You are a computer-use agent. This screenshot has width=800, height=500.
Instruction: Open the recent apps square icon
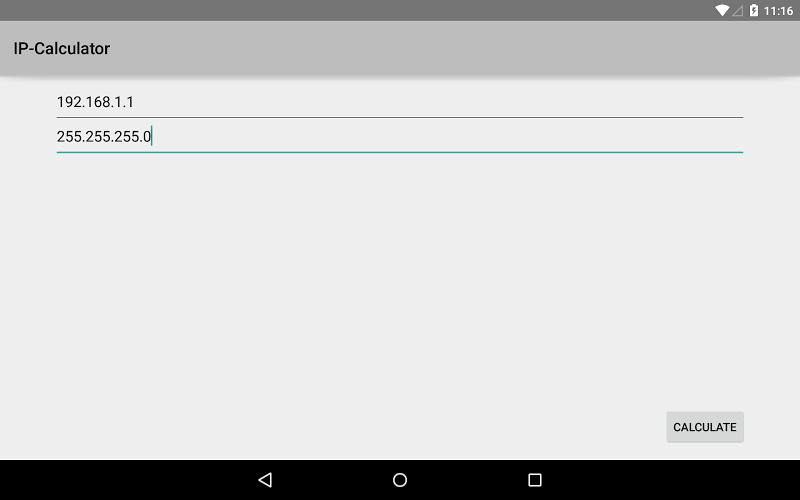(535, 480)
